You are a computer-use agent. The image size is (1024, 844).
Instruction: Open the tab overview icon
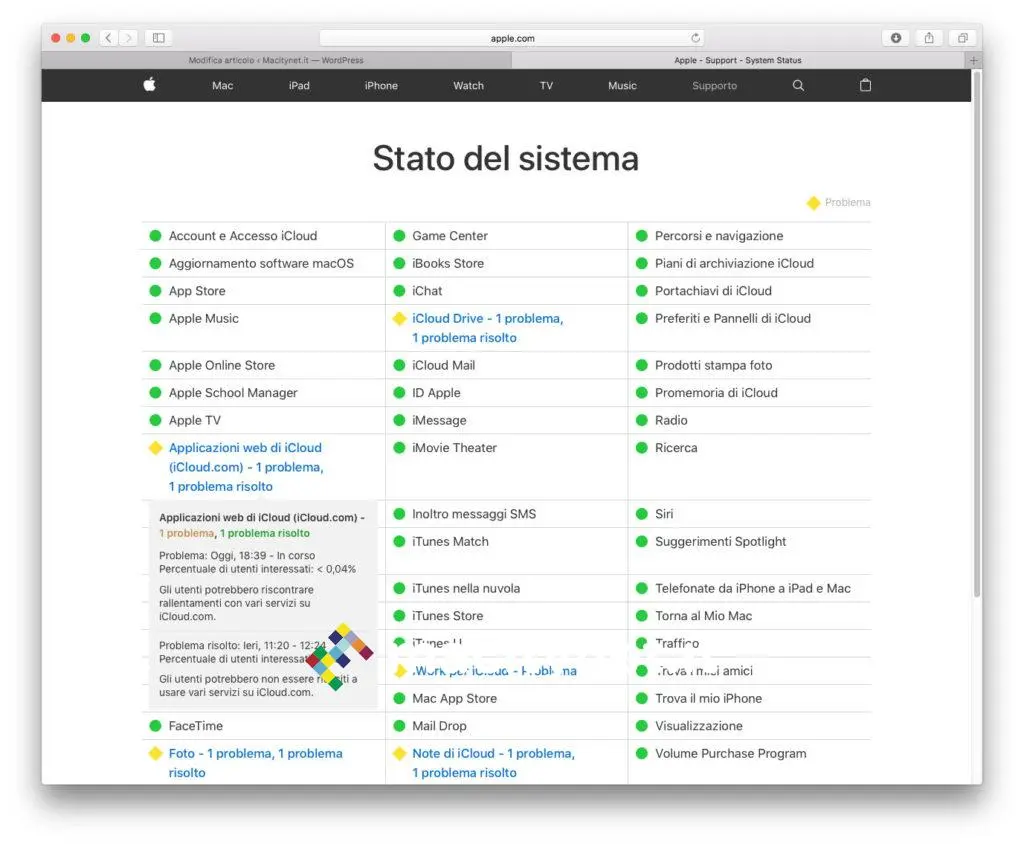pyautogui.click(x=962, y=37)
